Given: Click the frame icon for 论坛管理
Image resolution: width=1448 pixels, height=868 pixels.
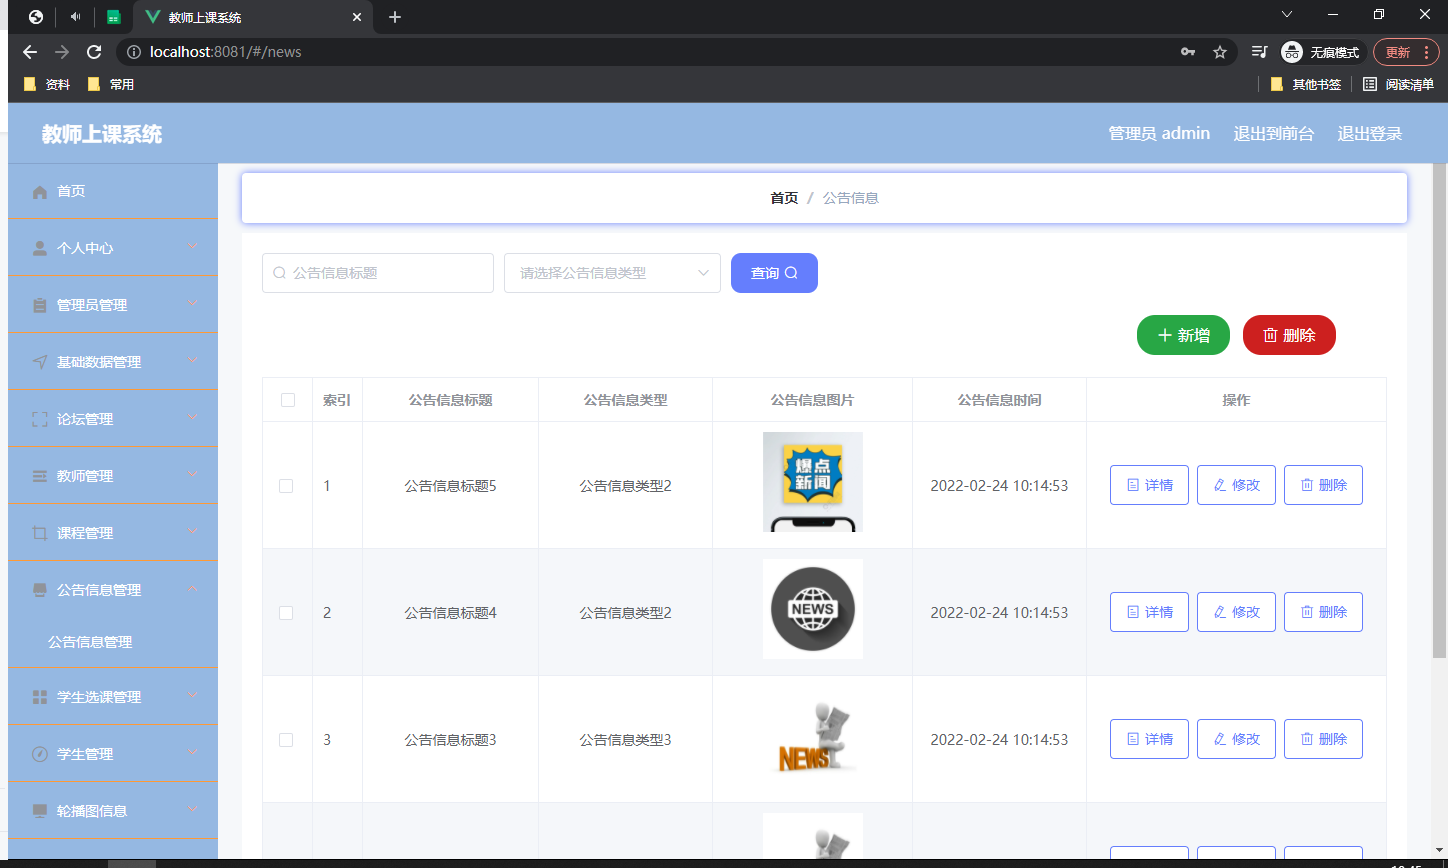Looking at the screenshot, I should coord(40,419).
